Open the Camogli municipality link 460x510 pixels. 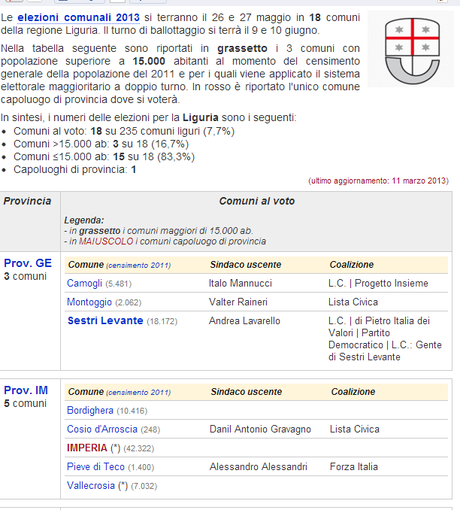pyautogui.click(x=84, y=283)
